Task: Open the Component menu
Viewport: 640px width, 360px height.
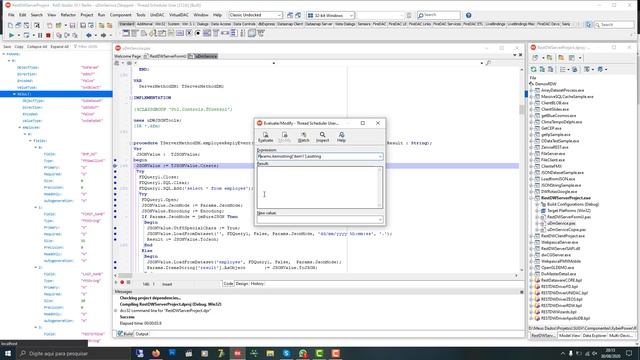Action: [x=120, y=15]
